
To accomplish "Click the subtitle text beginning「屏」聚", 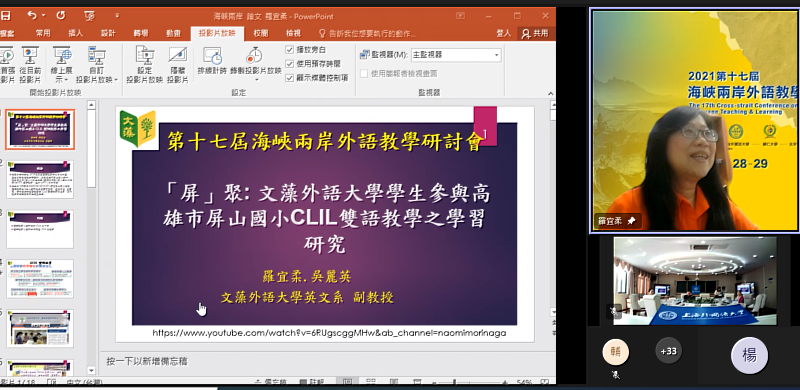I will (x=327, y=219).
